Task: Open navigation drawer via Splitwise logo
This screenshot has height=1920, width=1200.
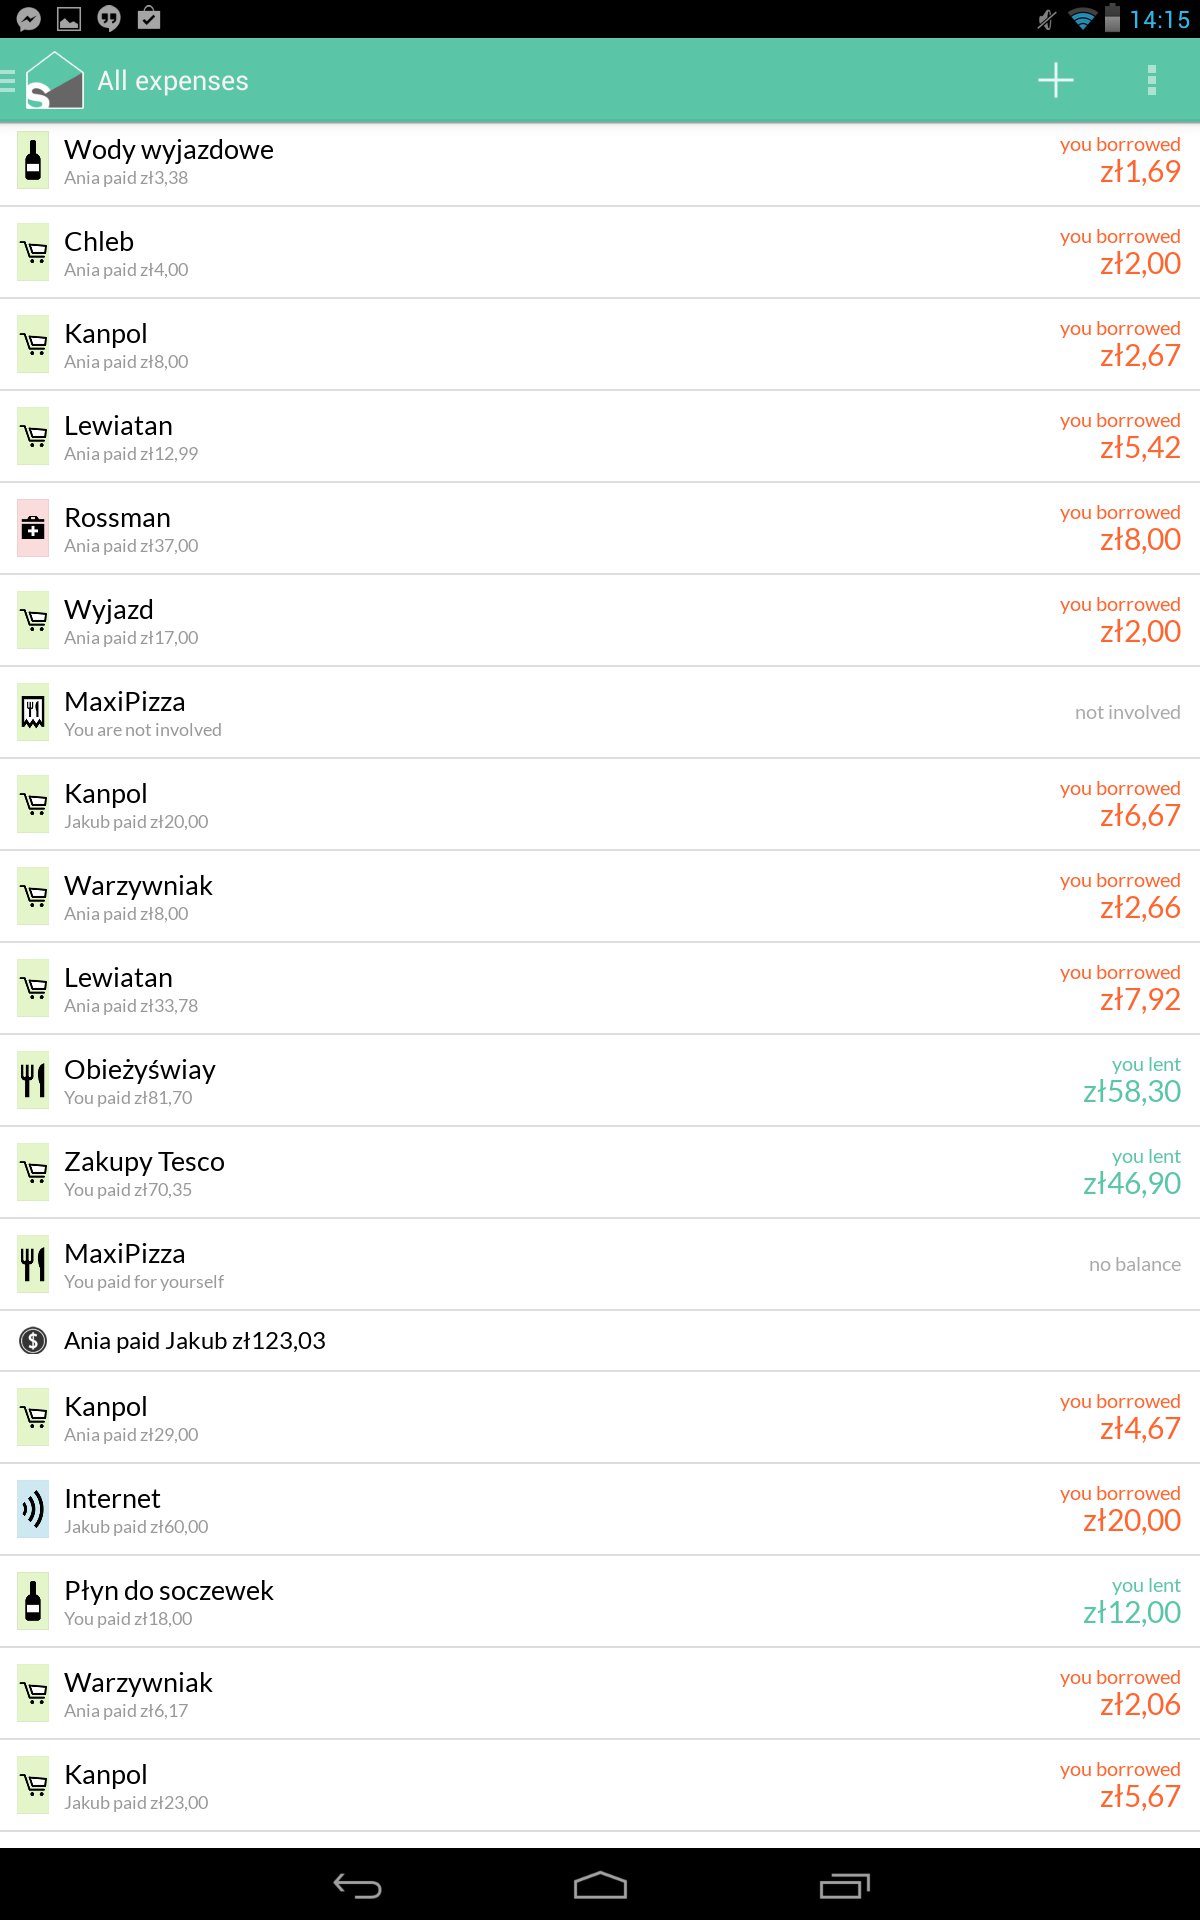Action: click(52, 81)
